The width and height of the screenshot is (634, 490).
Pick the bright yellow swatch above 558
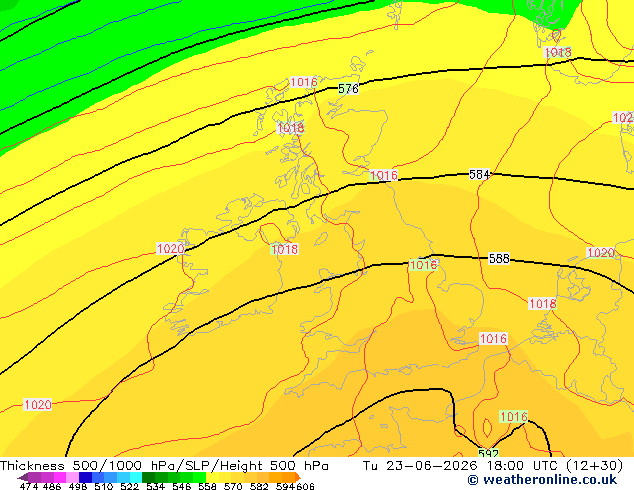[x=212, y=477]
